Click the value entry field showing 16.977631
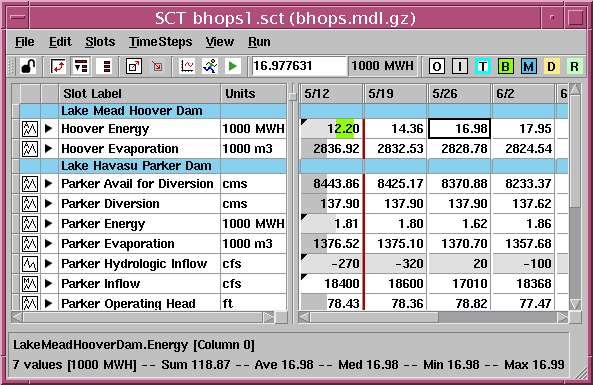 pos(299,66)
